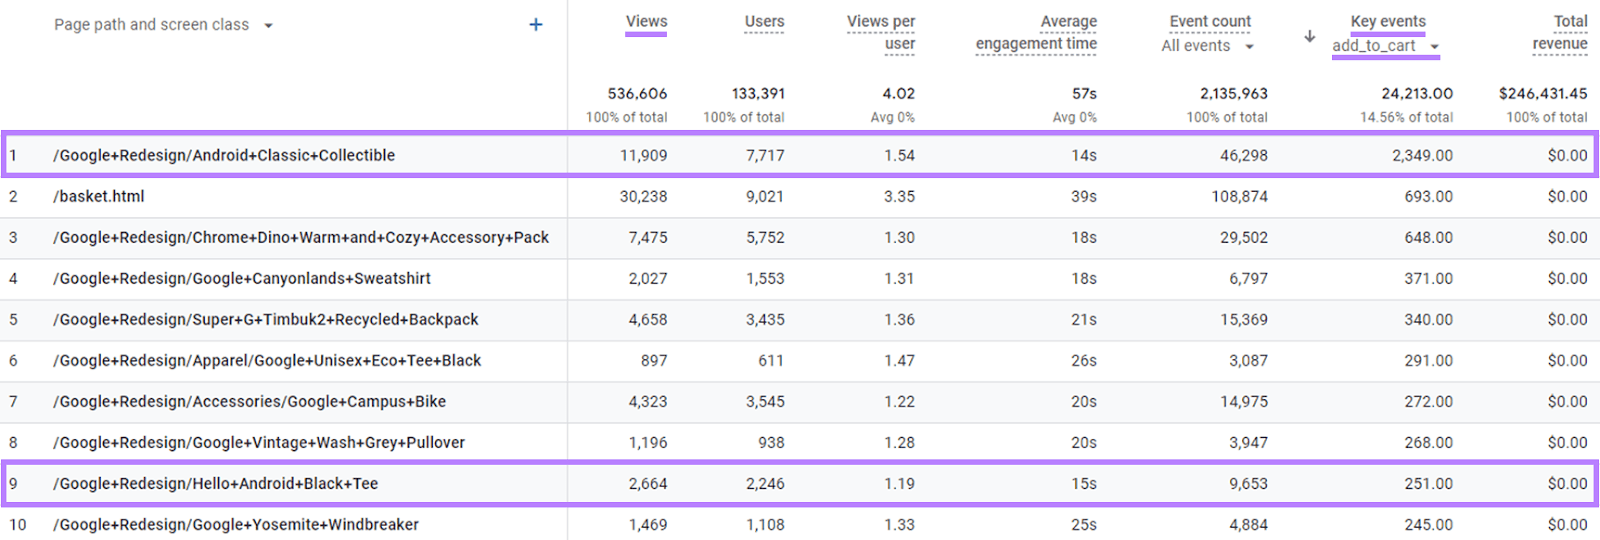Click the Key events column header

[1388, 22]
